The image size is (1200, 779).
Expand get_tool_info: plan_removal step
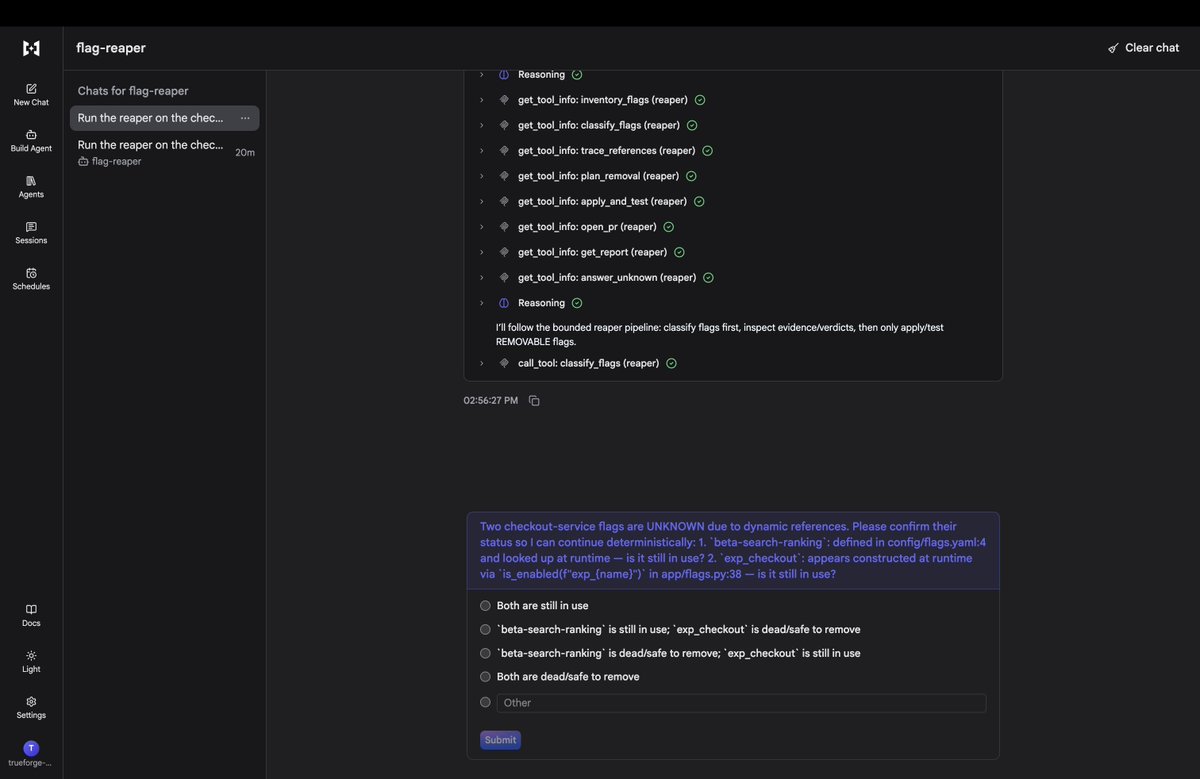[481, 176]
